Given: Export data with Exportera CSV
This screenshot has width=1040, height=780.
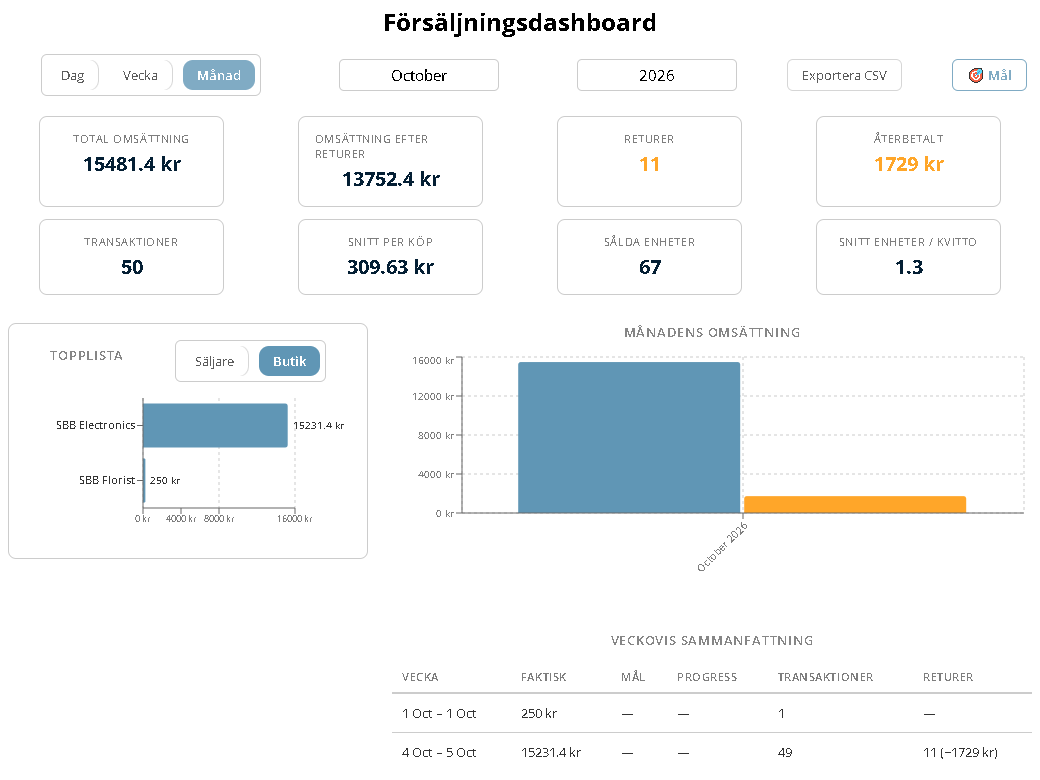Looking at the screenshot, I should [x=844, y=76].
